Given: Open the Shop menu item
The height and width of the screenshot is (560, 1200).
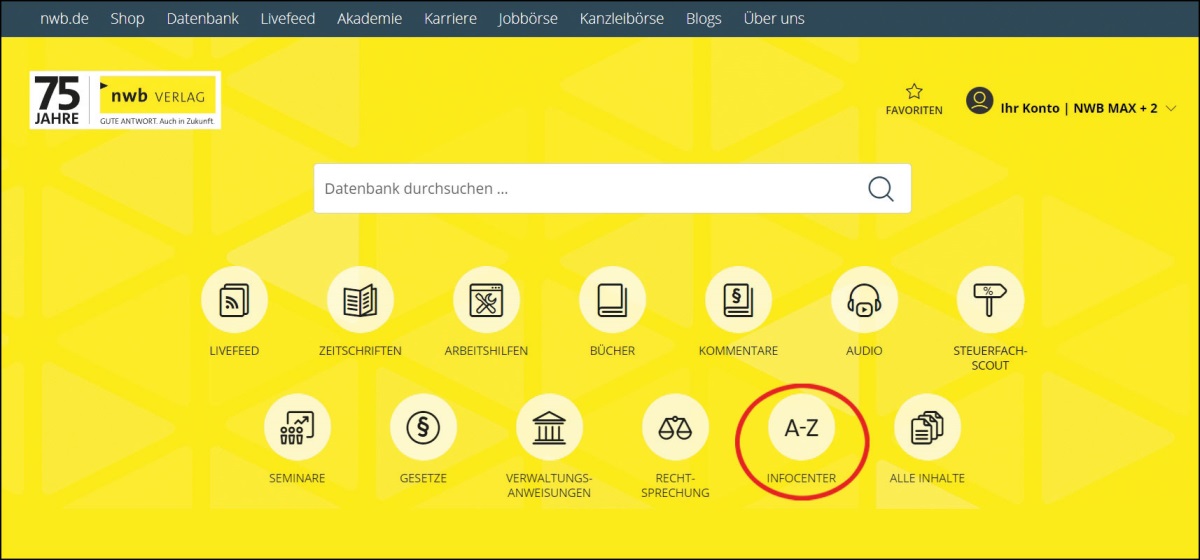Looking at the screenshot, I should (x=127, y=18).
